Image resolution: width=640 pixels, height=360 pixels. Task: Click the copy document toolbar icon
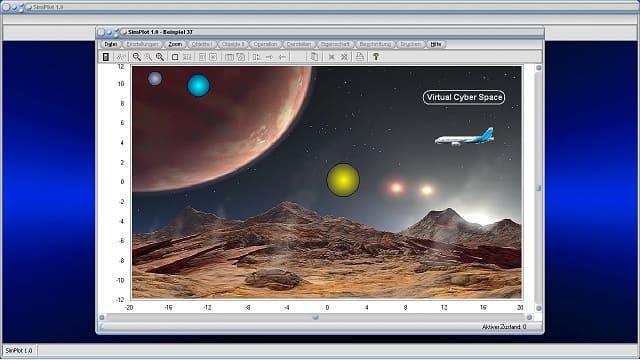pos(314,57)
